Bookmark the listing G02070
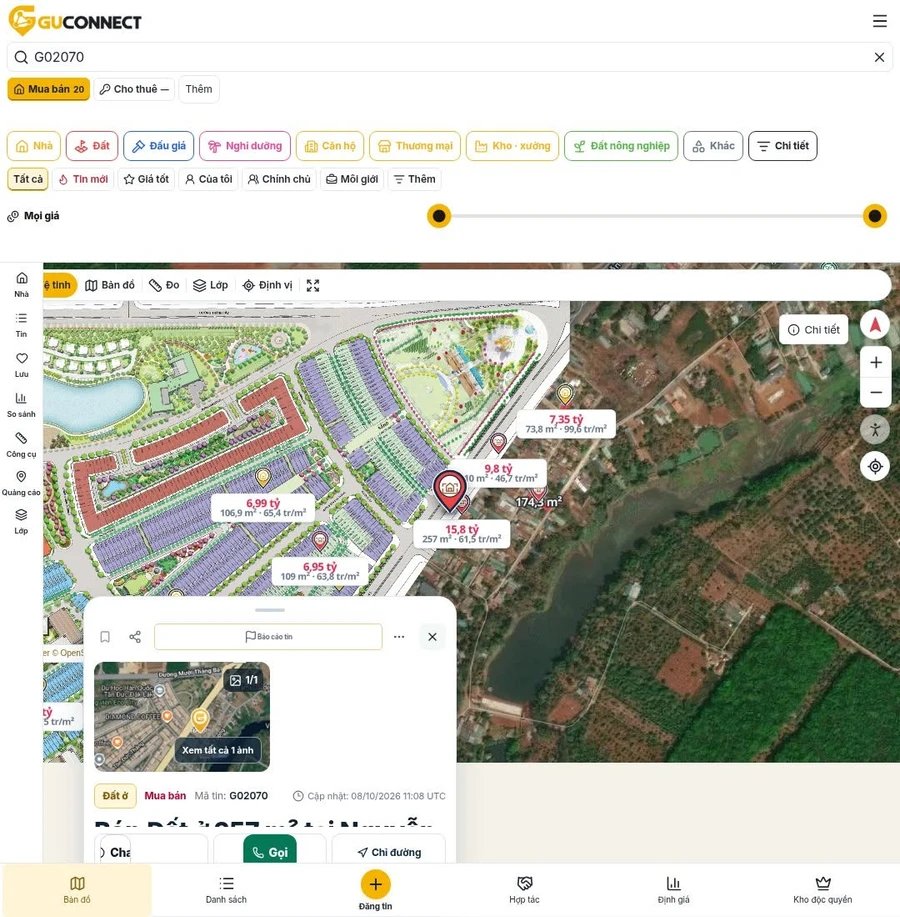 tap(105, 637)
